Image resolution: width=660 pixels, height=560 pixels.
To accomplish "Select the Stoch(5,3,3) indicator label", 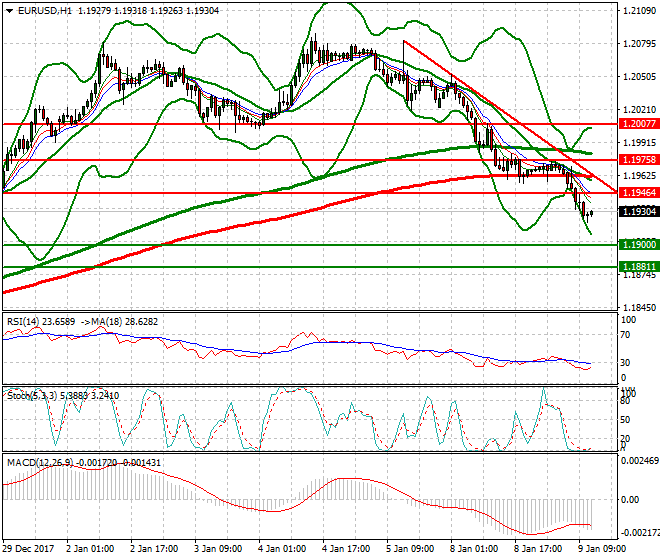I will (31, 393).
